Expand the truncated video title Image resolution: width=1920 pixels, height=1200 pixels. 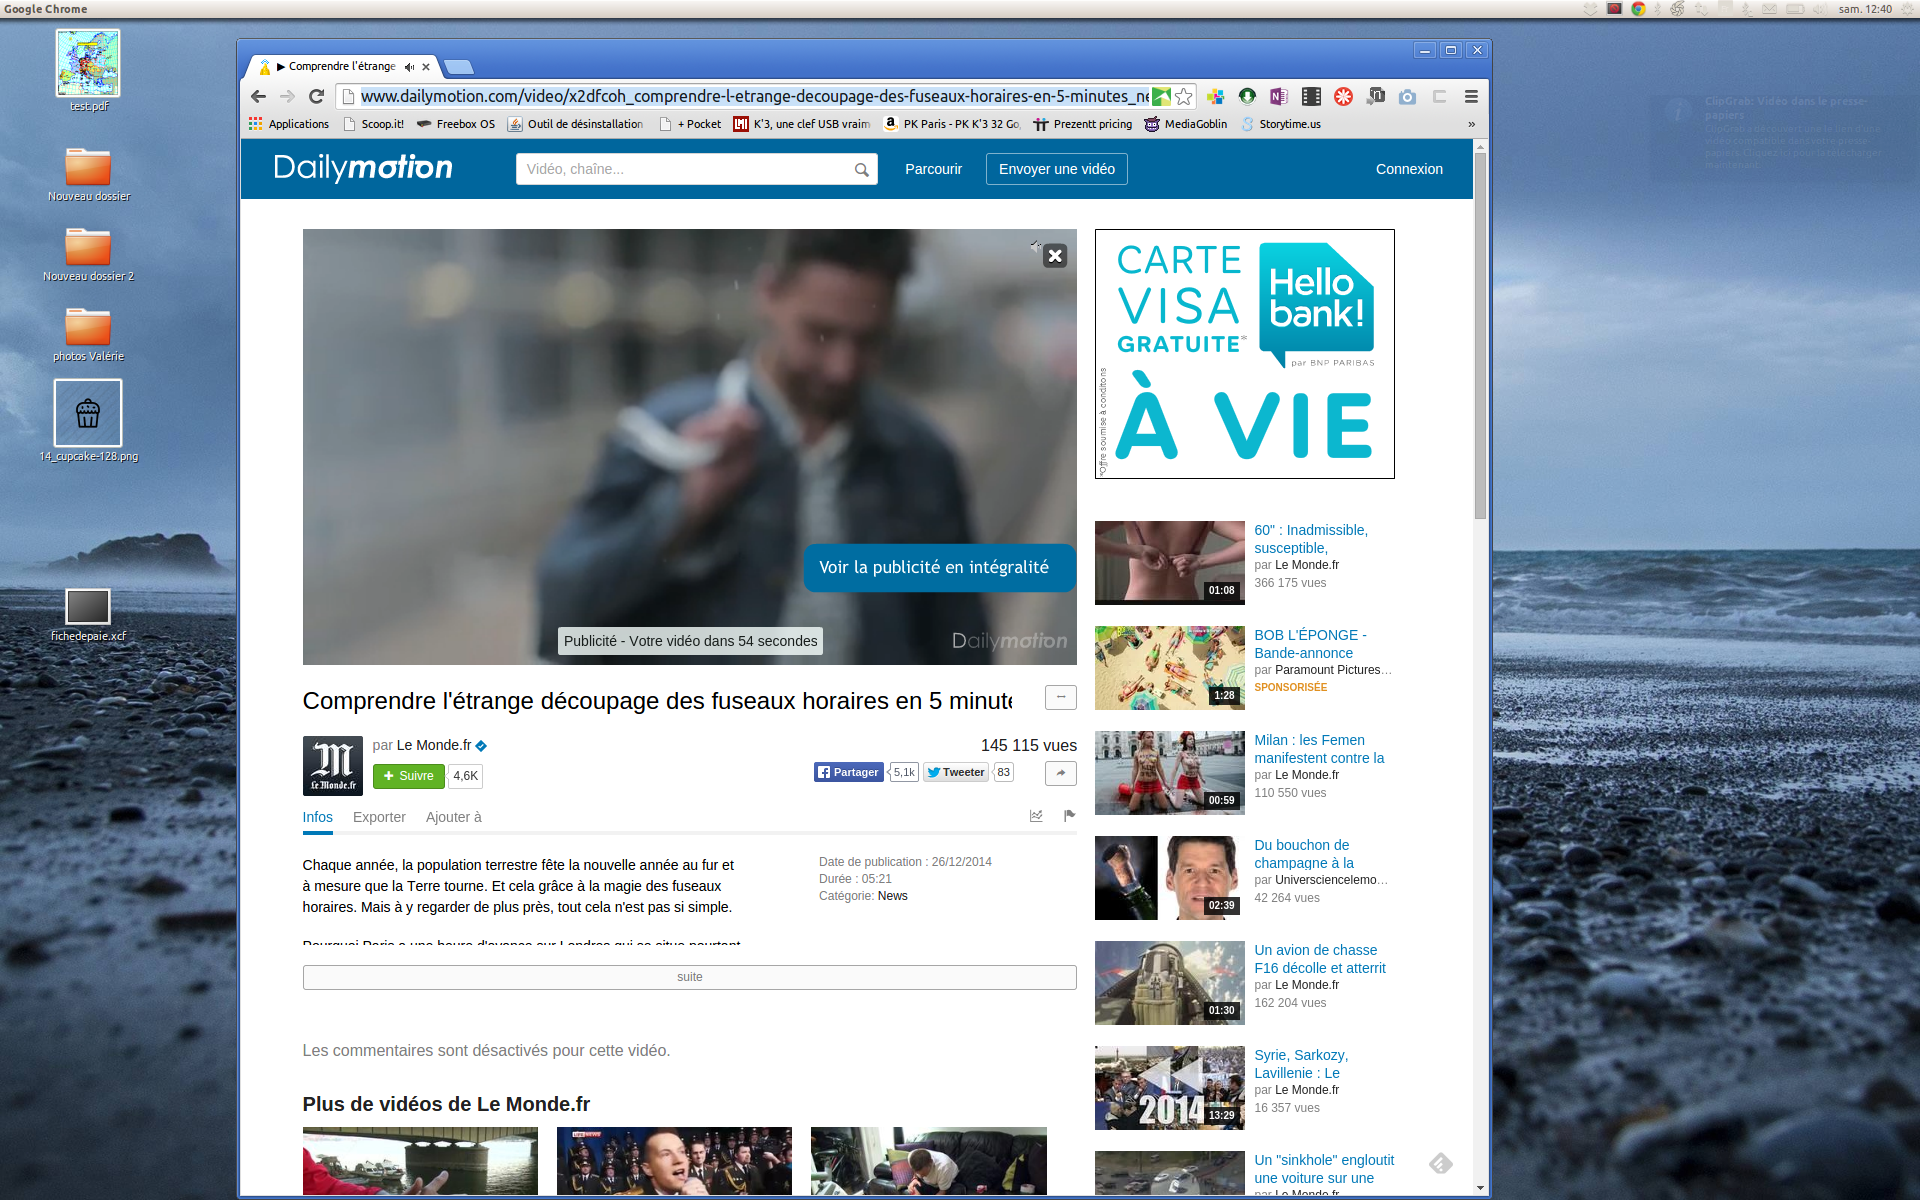tap(1060, 697)
